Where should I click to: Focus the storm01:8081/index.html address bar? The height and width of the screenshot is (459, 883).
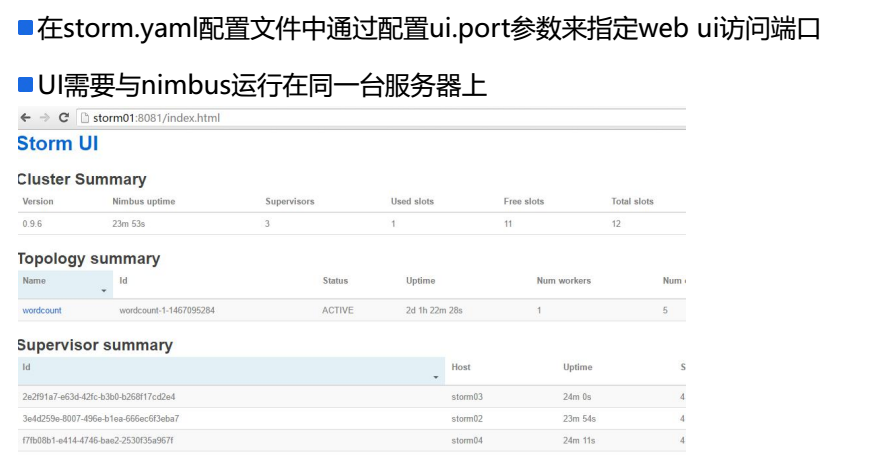click(x=381, y=118)
